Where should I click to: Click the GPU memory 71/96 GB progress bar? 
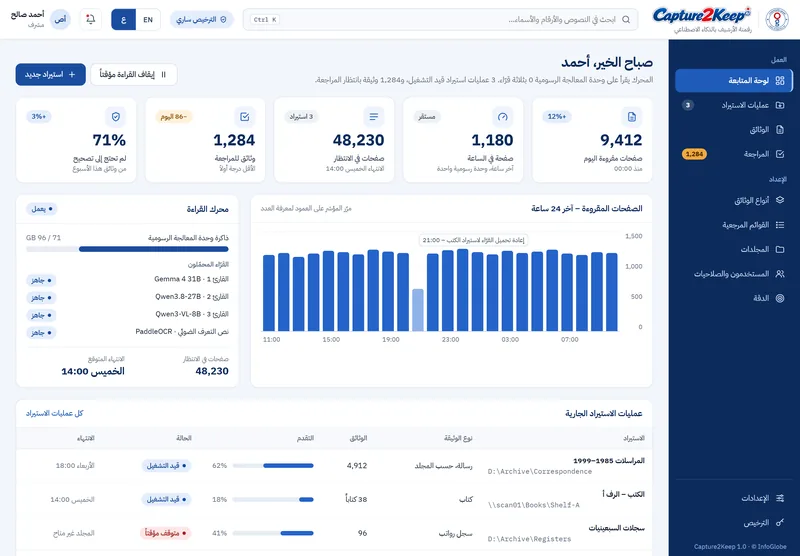pos(127,249)
